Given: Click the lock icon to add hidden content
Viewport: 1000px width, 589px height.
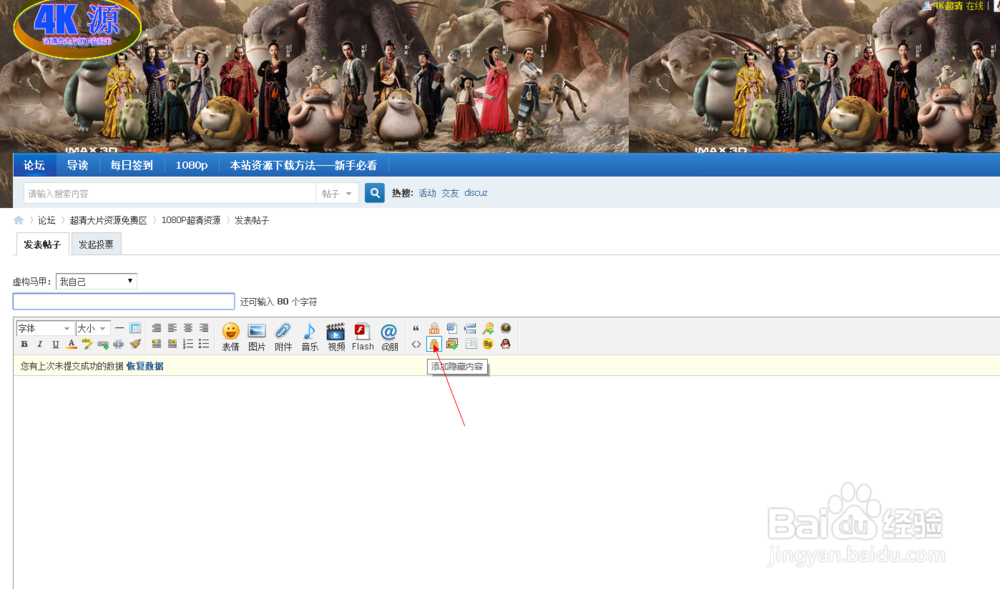Looking at the screenshot, I should coord(434,344).
